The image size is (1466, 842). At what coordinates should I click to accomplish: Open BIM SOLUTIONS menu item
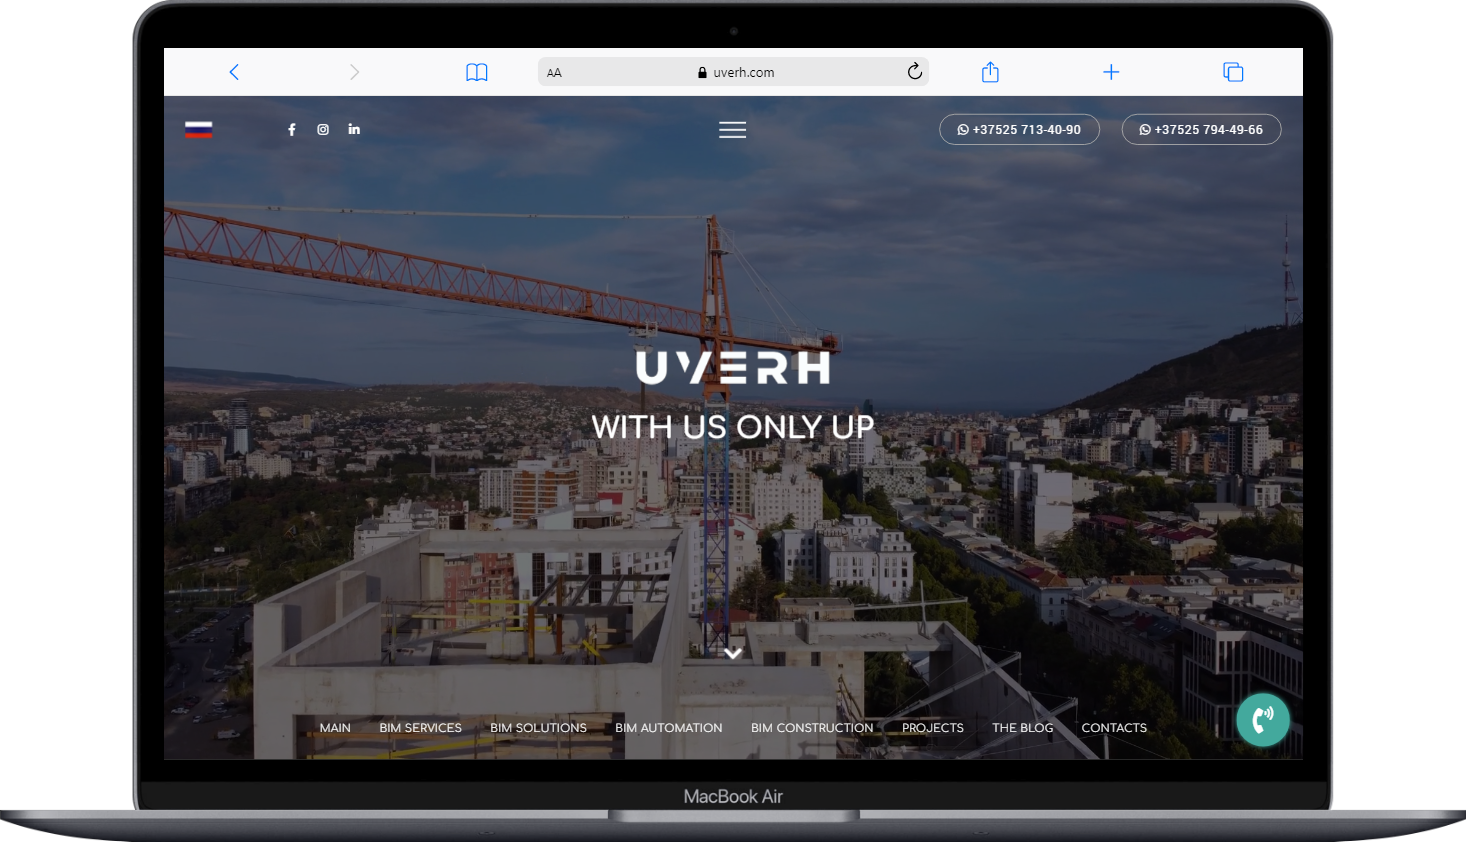pyautogui.click(x=538, y=728)
